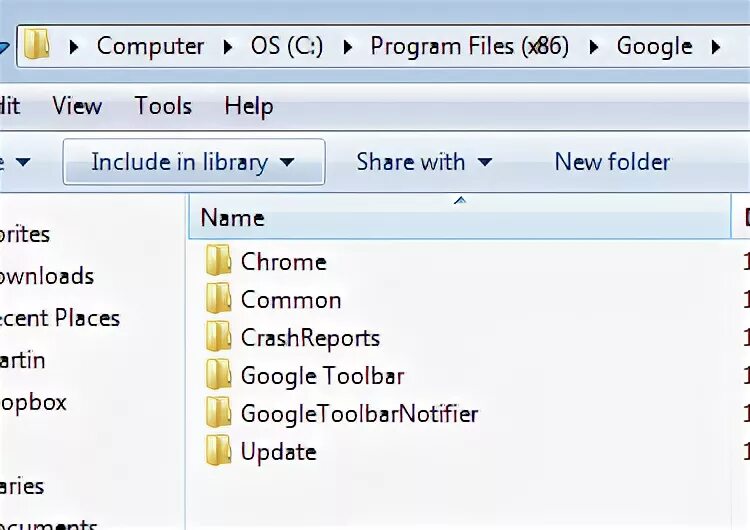Sort files by the Name column header

(460, 216)
